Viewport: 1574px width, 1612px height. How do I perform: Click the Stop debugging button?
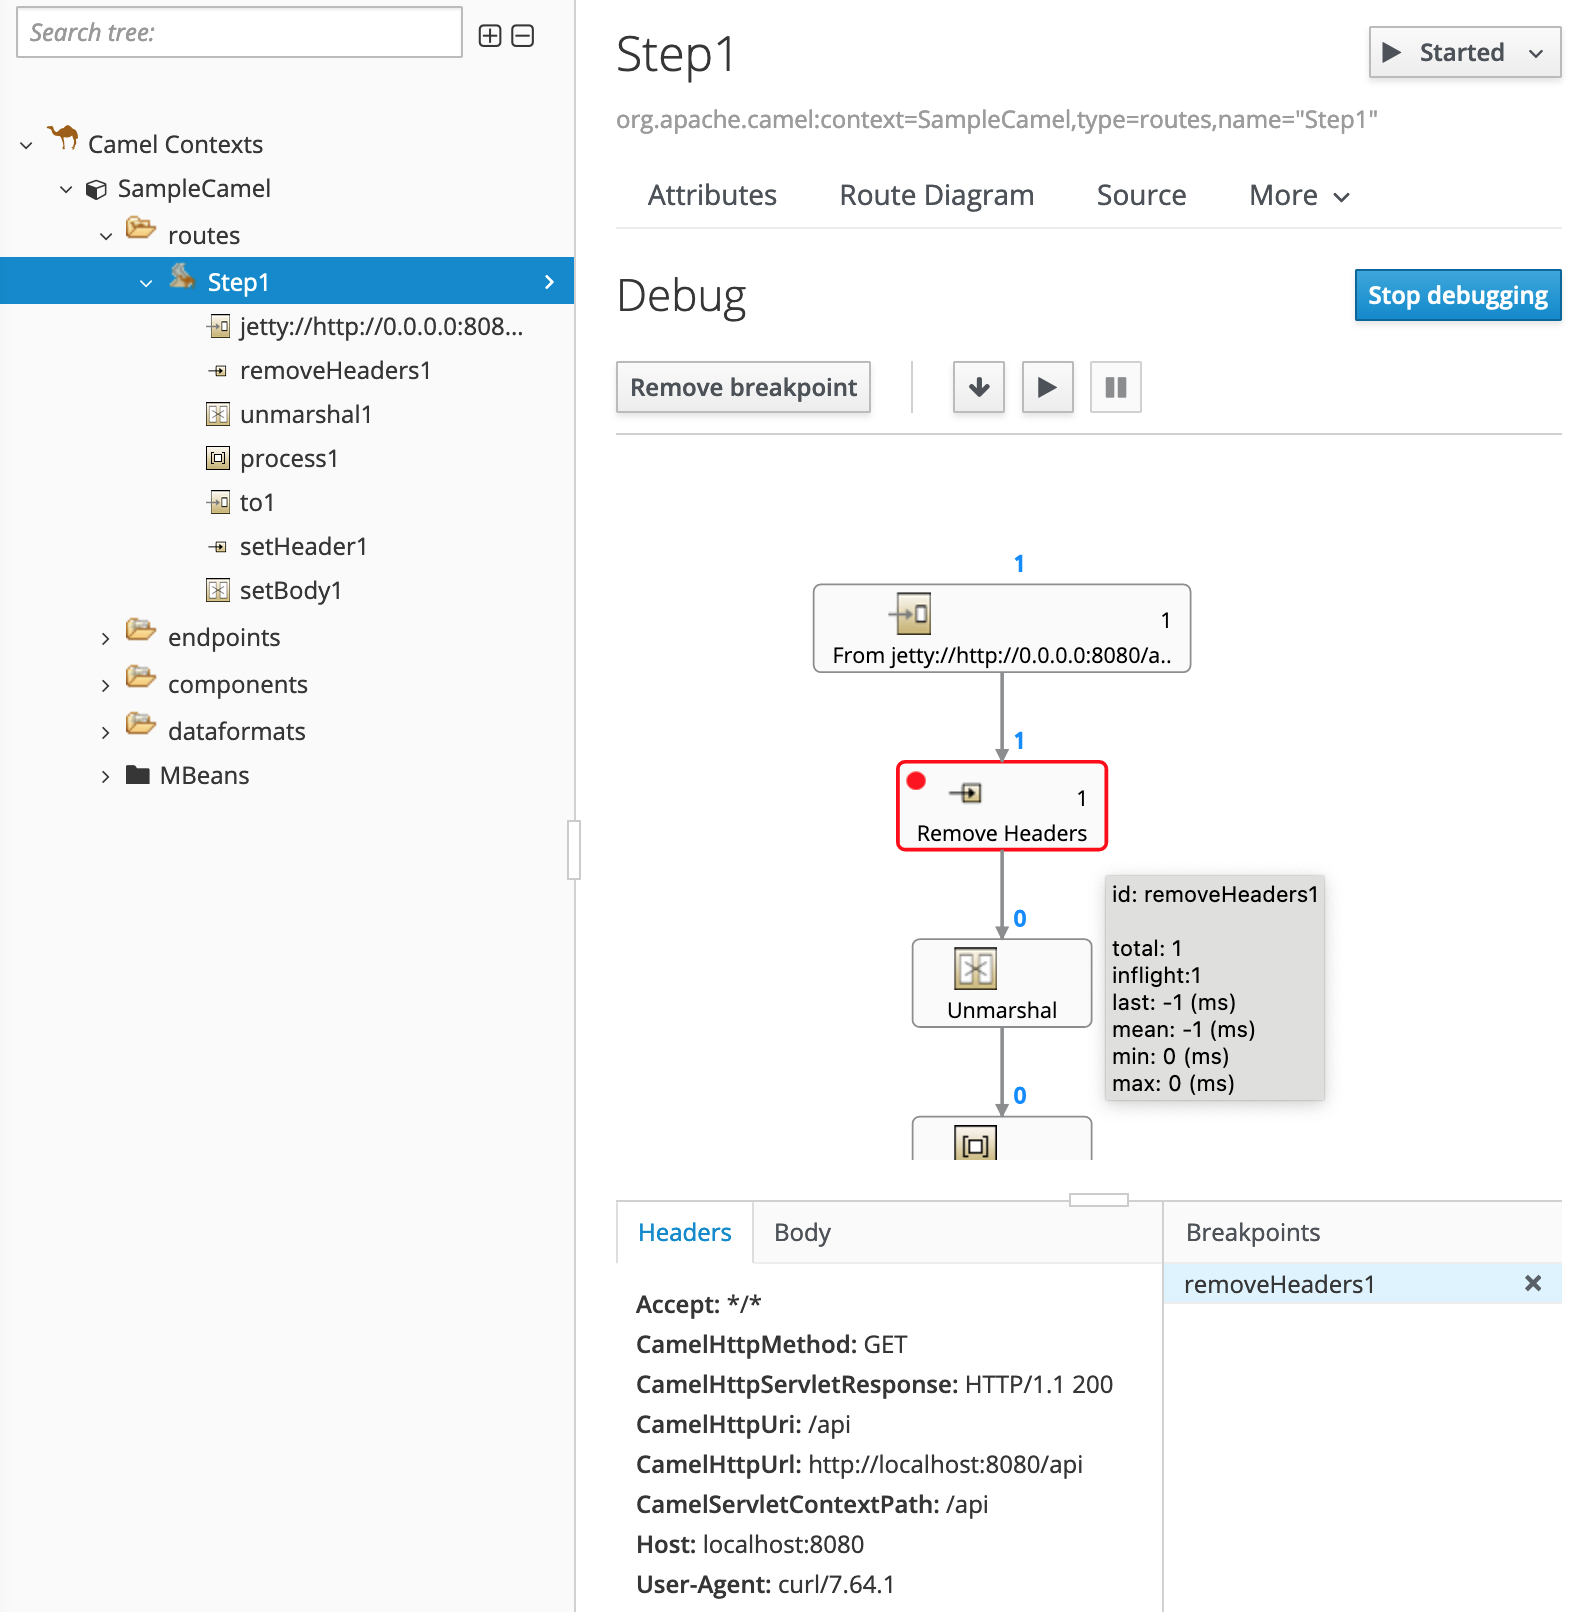[1457, 296]
